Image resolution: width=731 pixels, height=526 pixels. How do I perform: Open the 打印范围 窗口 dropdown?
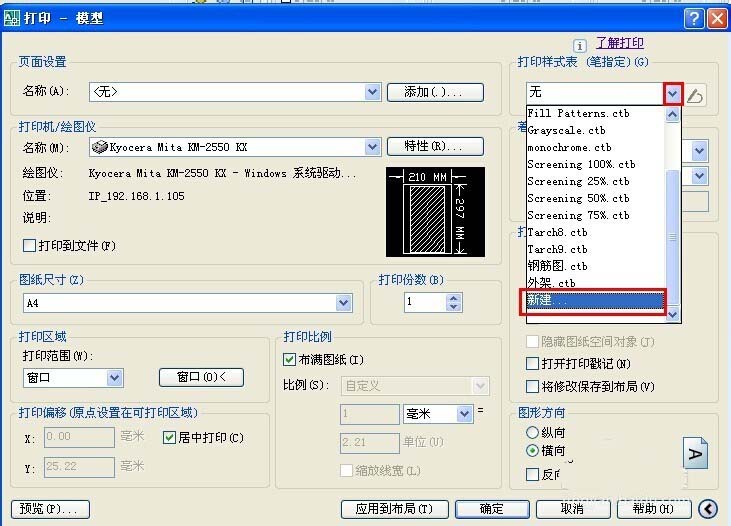click(114, 377)
